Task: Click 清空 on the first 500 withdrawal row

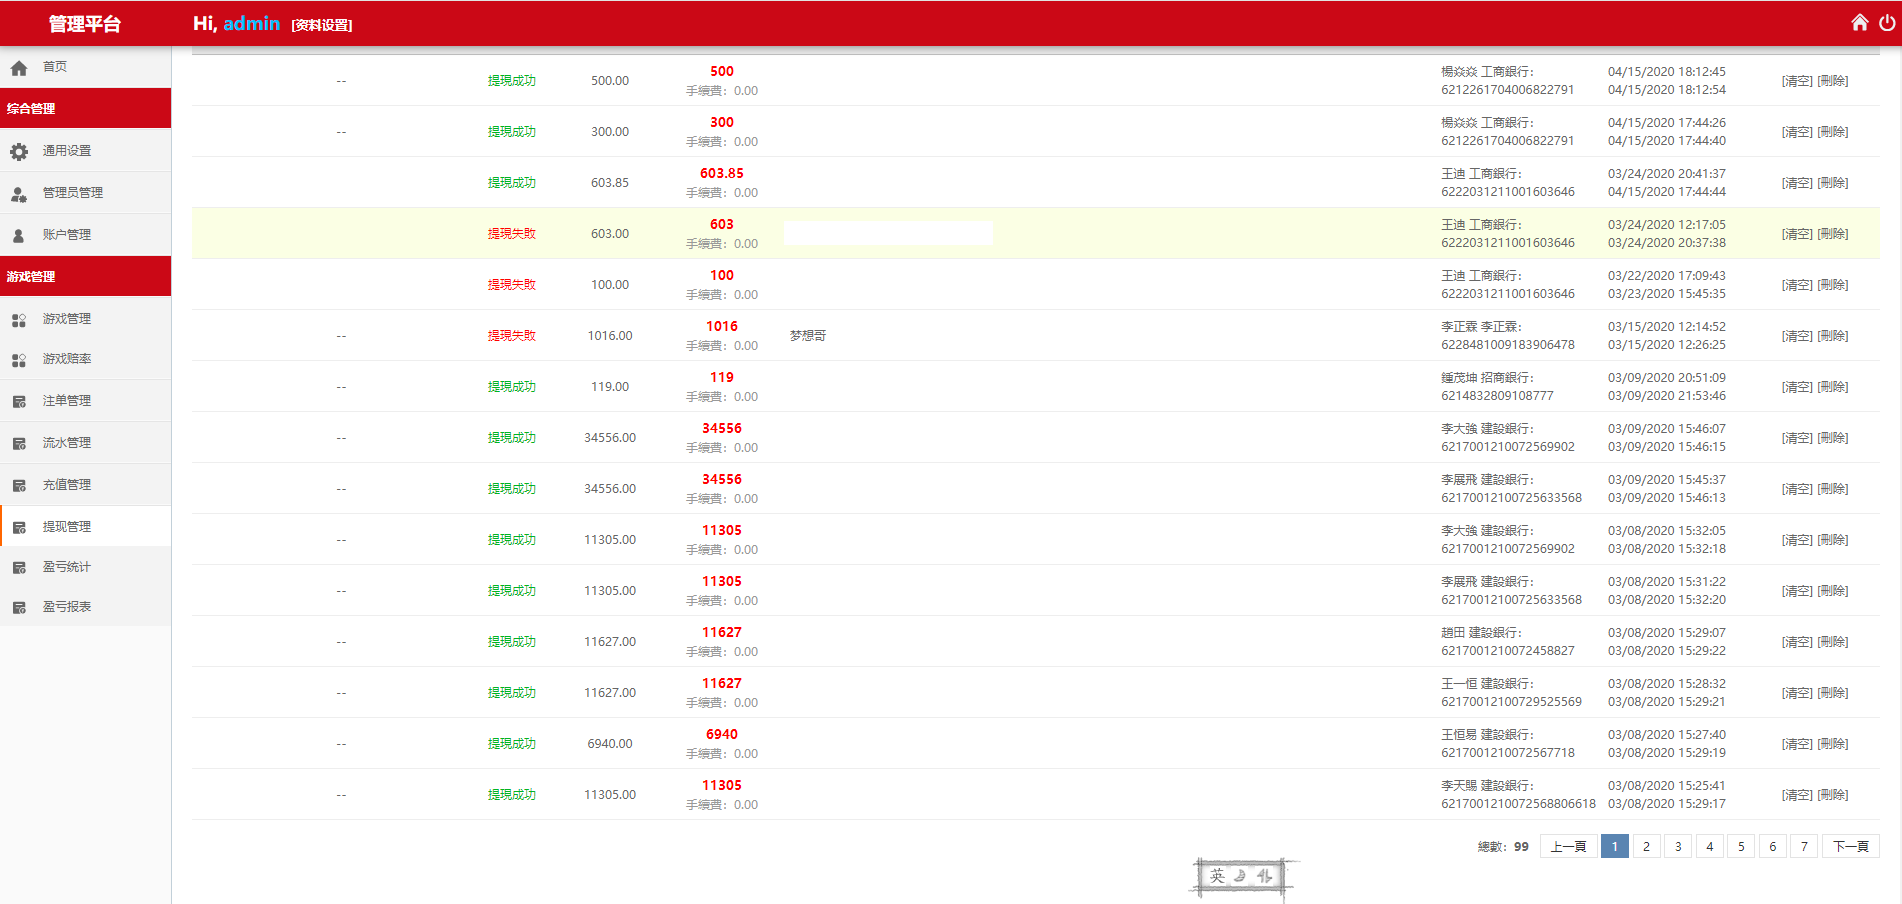Action: (x=1797, y=81)
